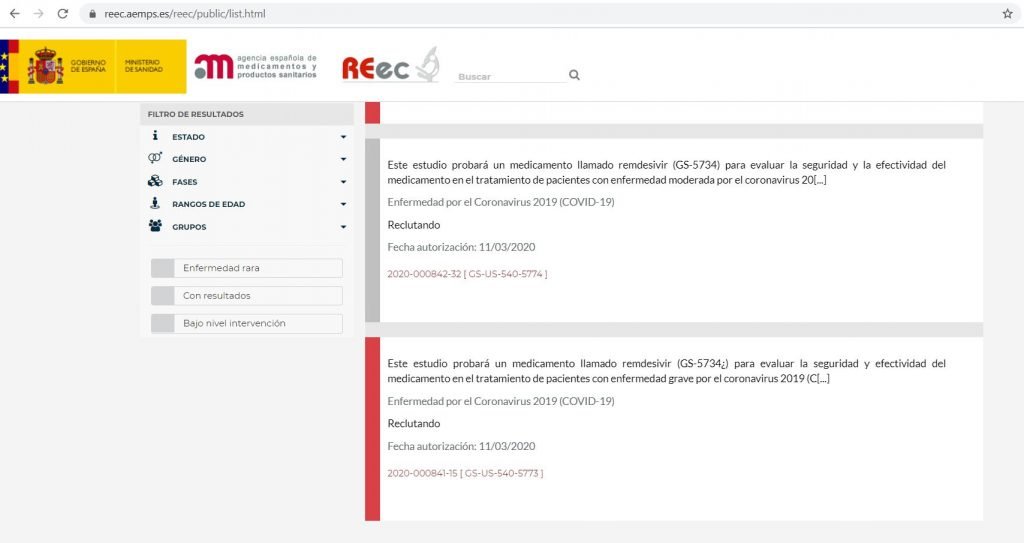
Task: Click the Buscar search input field
Action: pyautogui.click(x=508, y=76)
